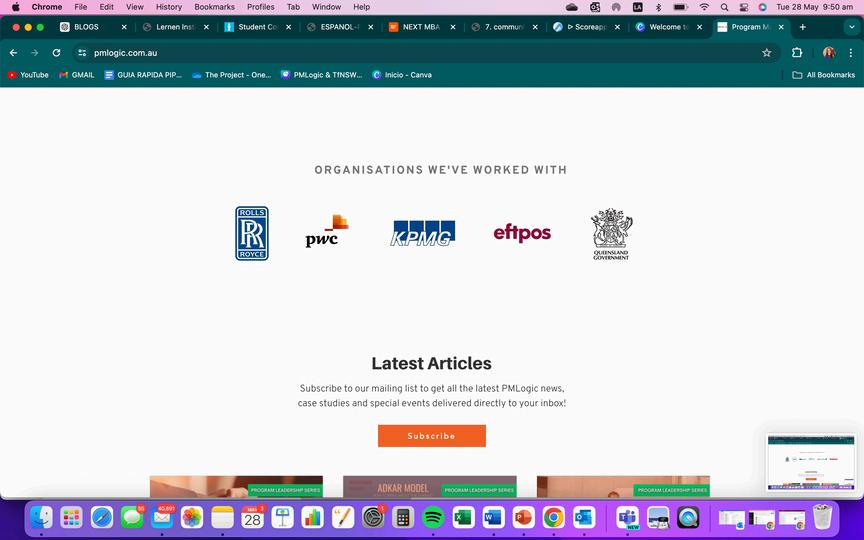Image resolution: width=864 pixels, height=540 pixels.
Task: Open the YouTube bookmark
Action: pos(28,75)
